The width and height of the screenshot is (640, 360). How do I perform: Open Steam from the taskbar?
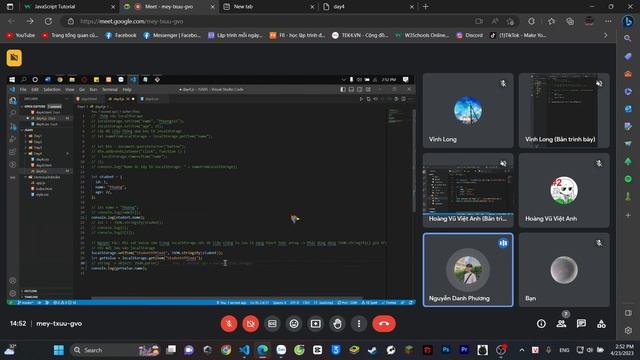(x=372, y=350)
